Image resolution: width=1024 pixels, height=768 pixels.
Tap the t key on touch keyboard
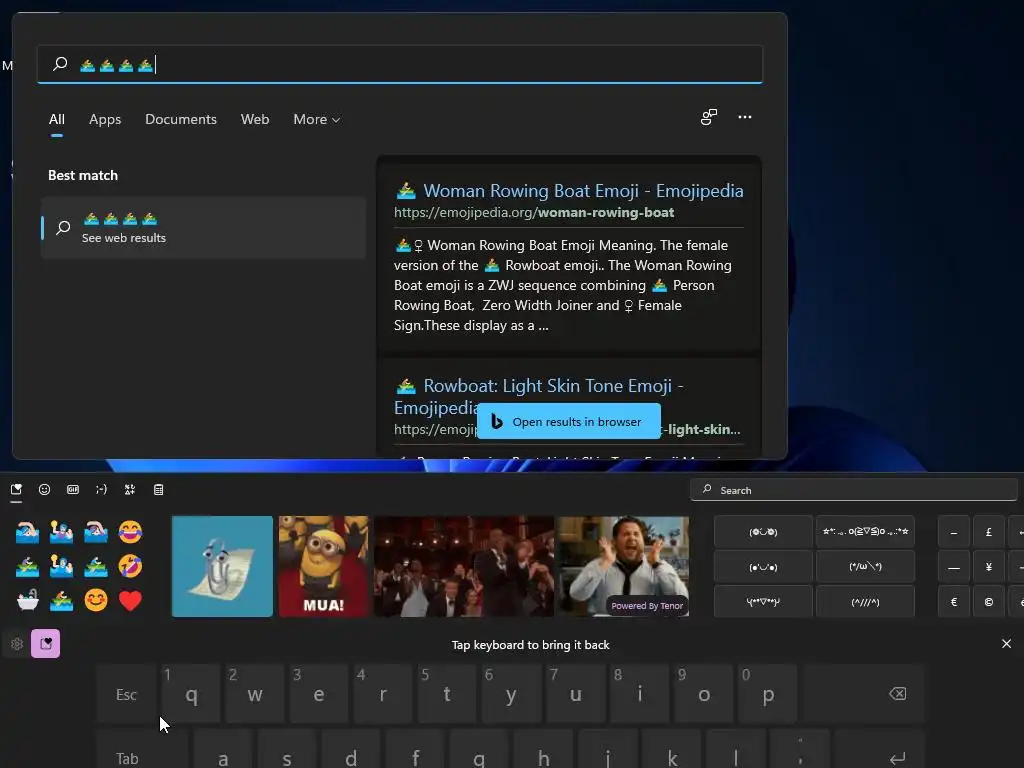point(447,694)
